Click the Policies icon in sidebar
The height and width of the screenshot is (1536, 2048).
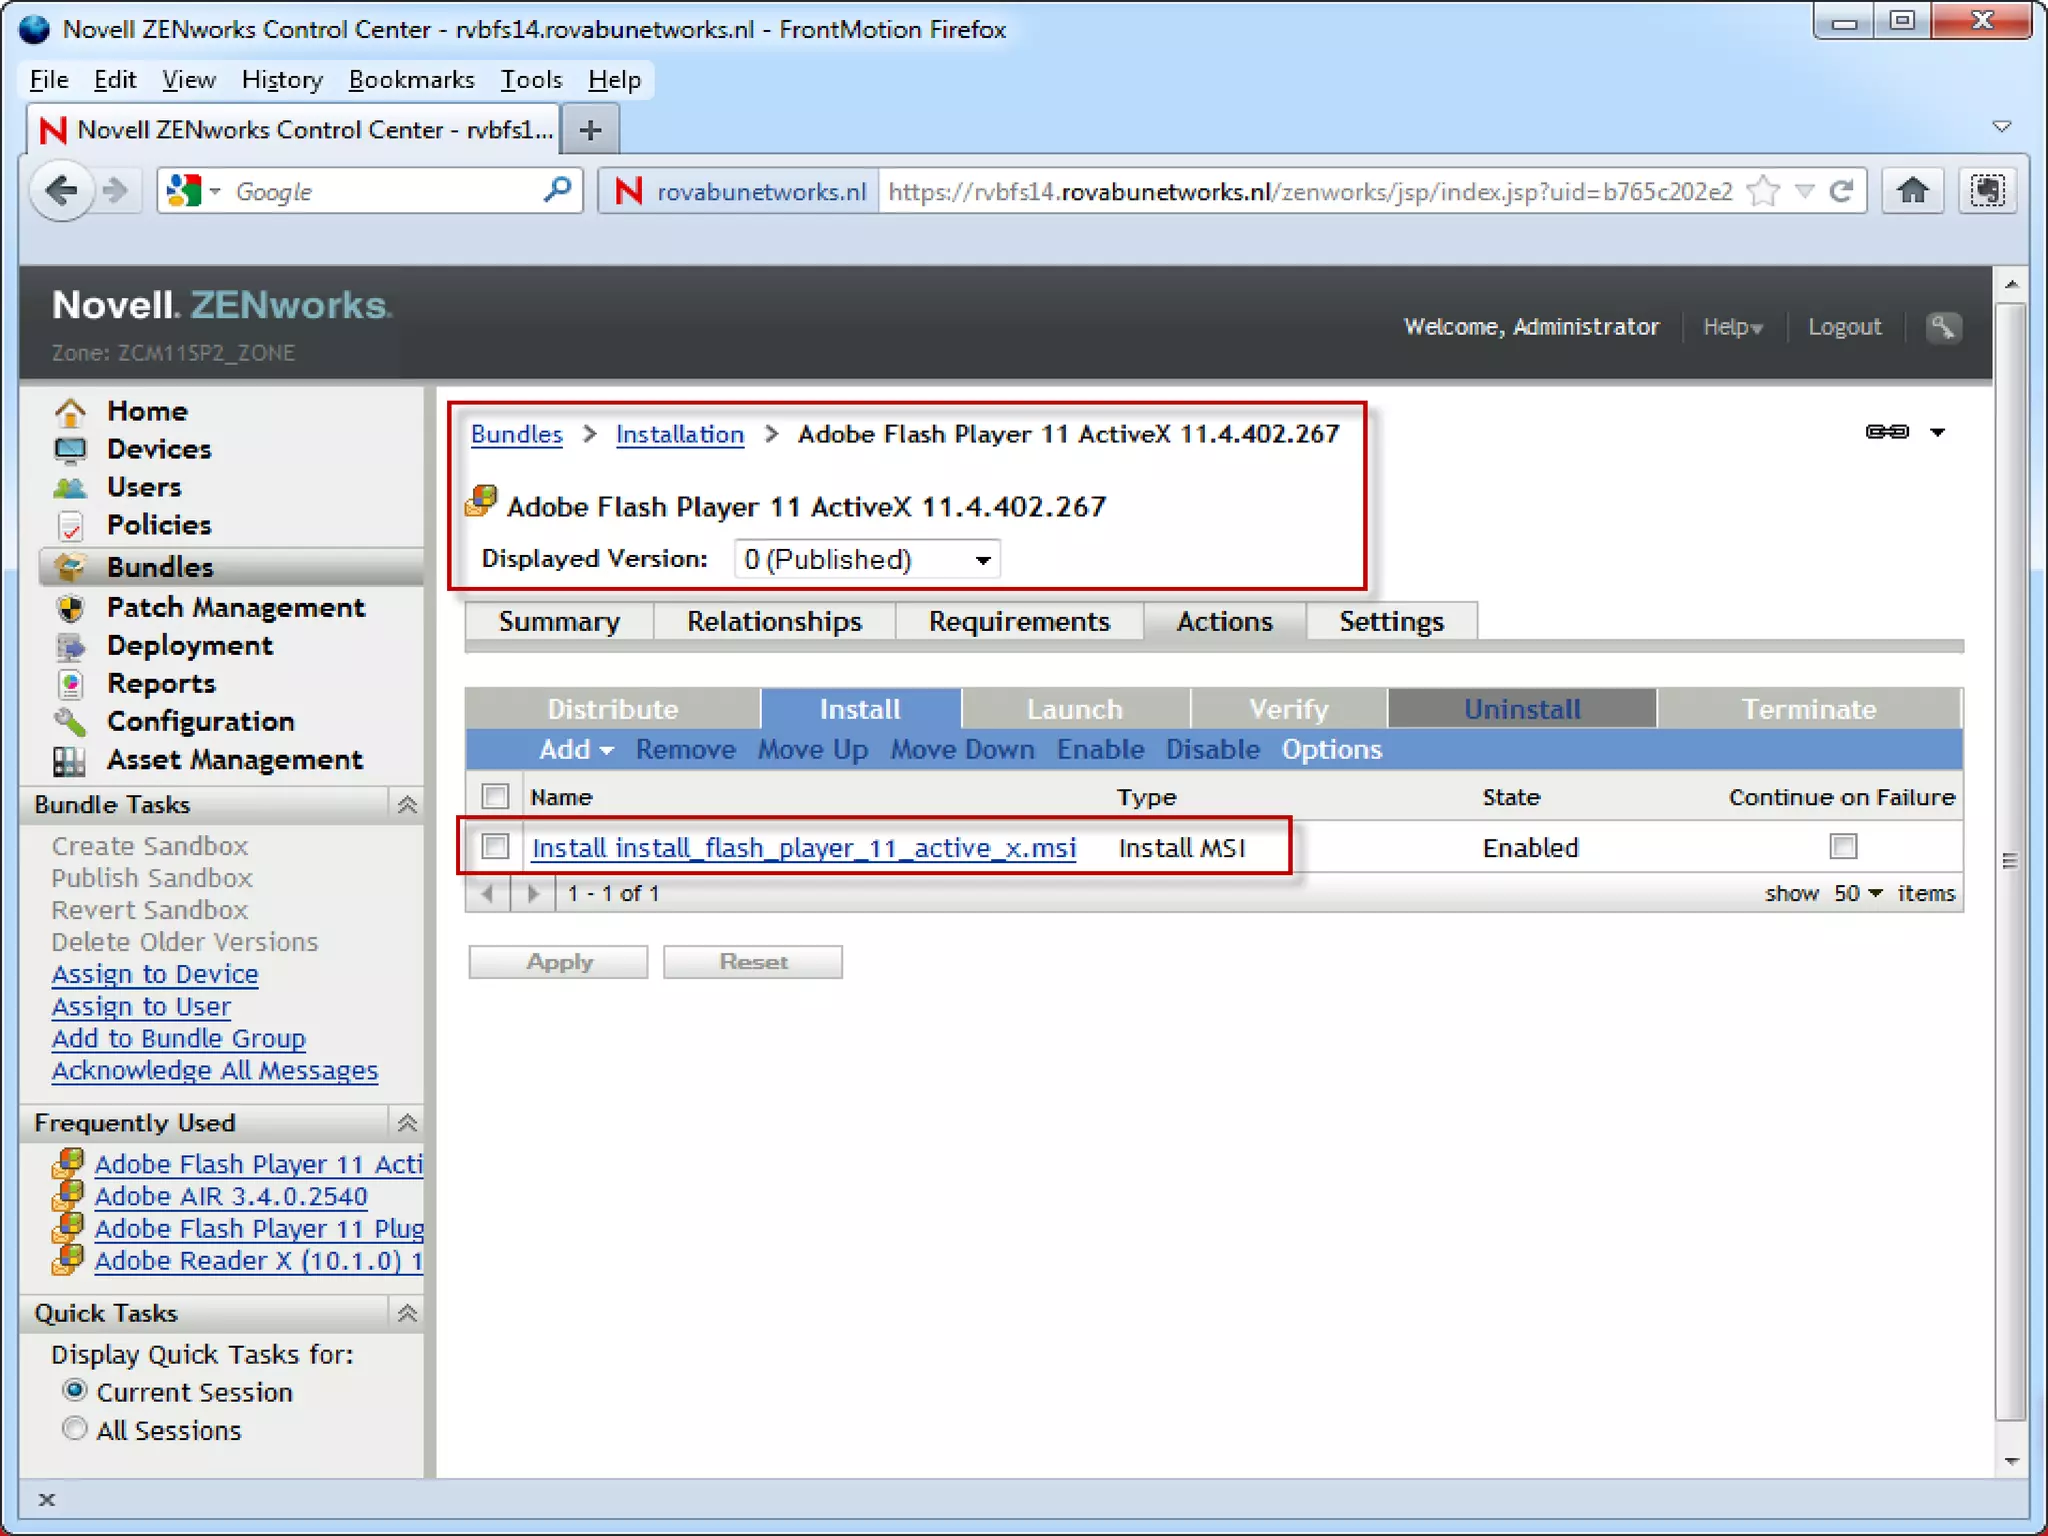point(70,526)
